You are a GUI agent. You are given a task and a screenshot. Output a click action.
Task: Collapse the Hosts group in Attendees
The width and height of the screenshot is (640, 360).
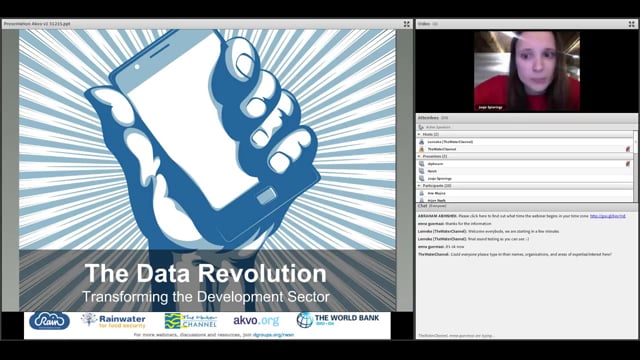(419, 134)
